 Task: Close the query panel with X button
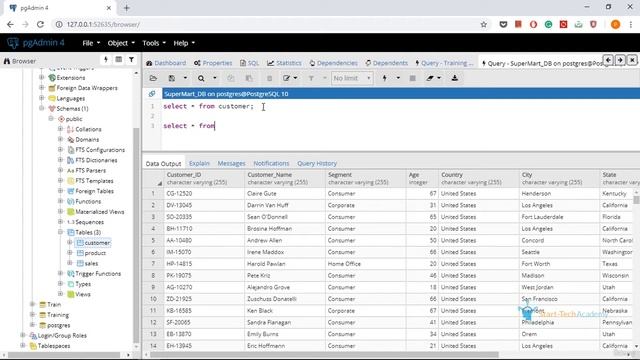(632, 60)
